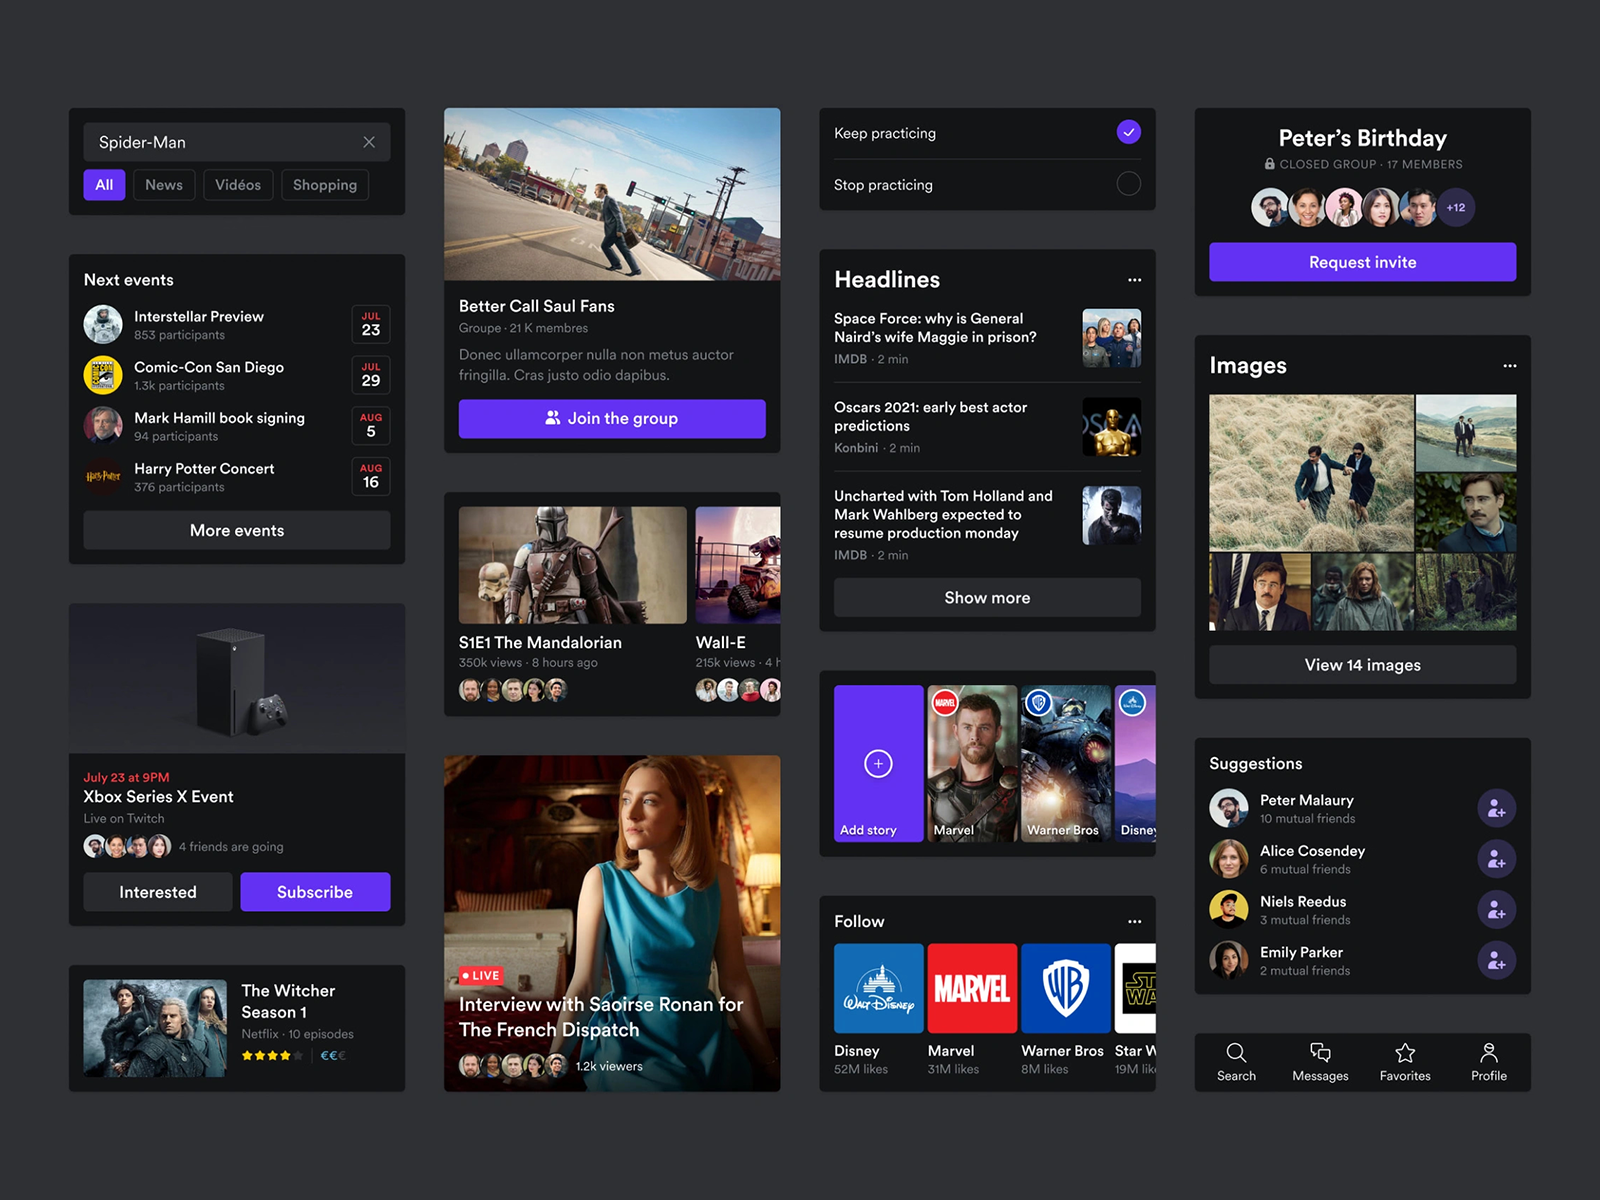The height and width of the screenshot is (1200, 1600).
Task: Open the Comic-Con San Diego event
Action: [237, 376]
